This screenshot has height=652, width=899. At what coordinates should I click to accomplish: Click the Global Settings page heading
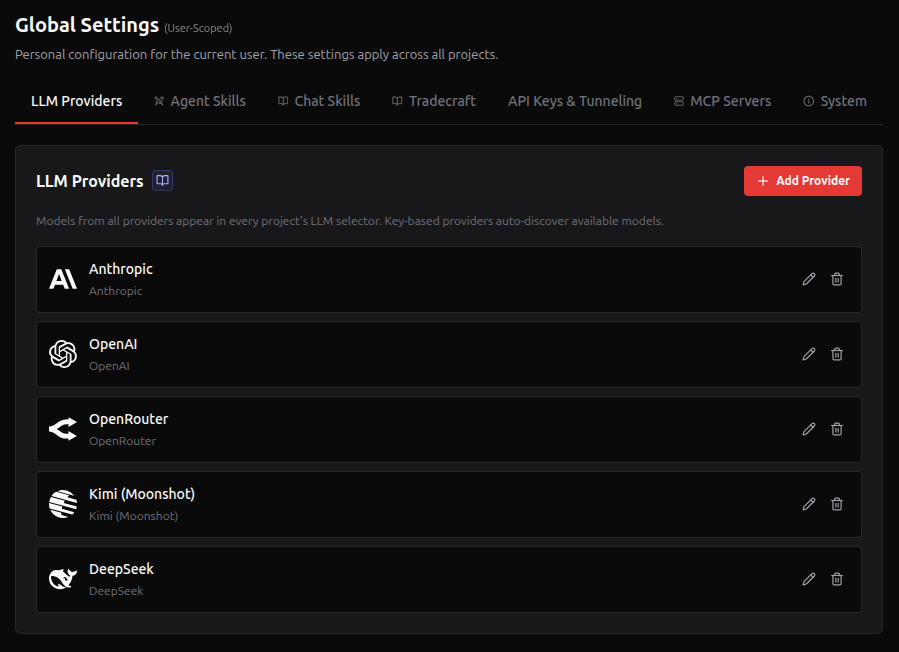(87, 25)
